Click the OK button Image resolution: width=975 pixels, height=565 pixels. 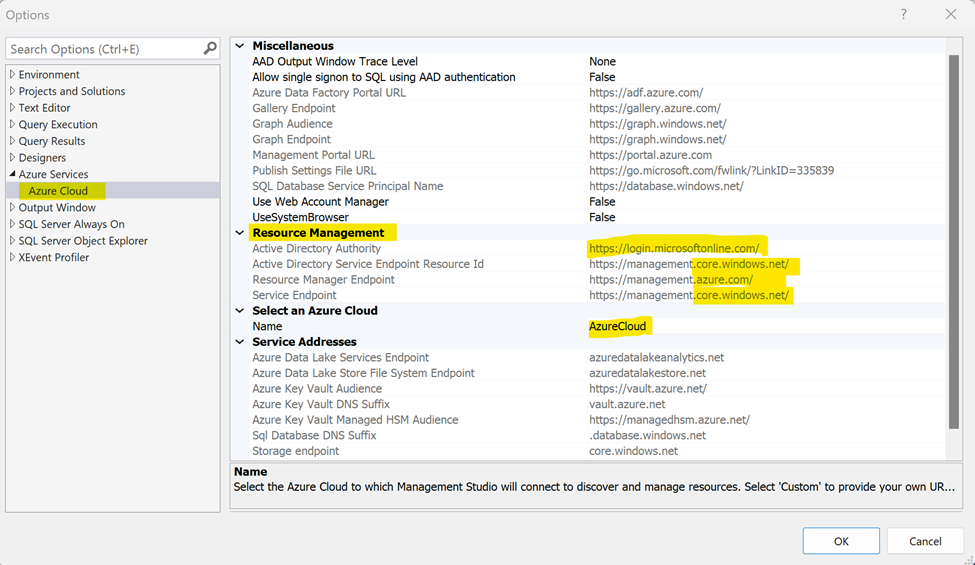pos(841,541)
